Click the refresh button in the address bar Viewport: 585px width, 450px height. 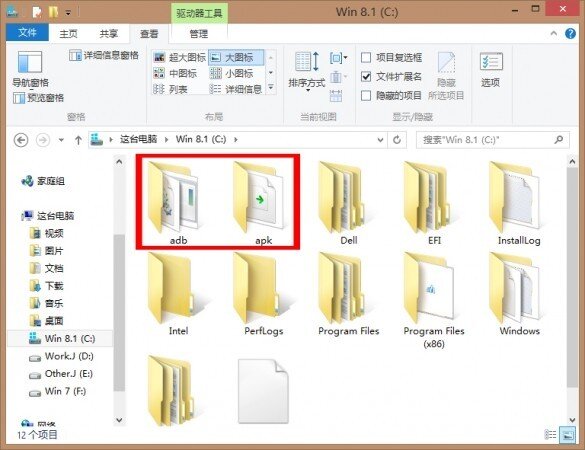[397, 140]
